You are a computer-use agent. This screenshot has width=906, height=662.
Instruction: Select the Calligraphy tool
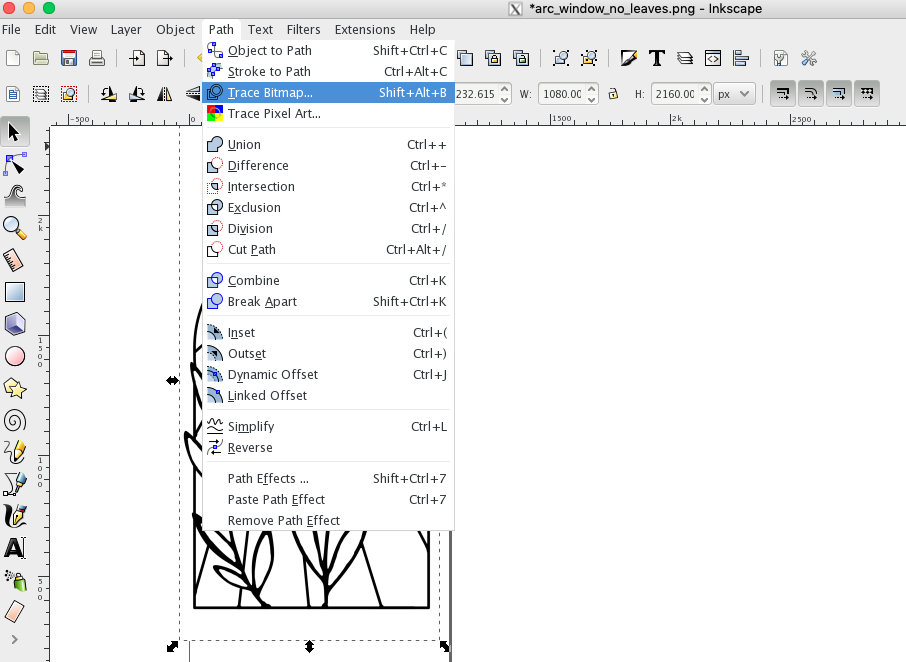[15, 517]
